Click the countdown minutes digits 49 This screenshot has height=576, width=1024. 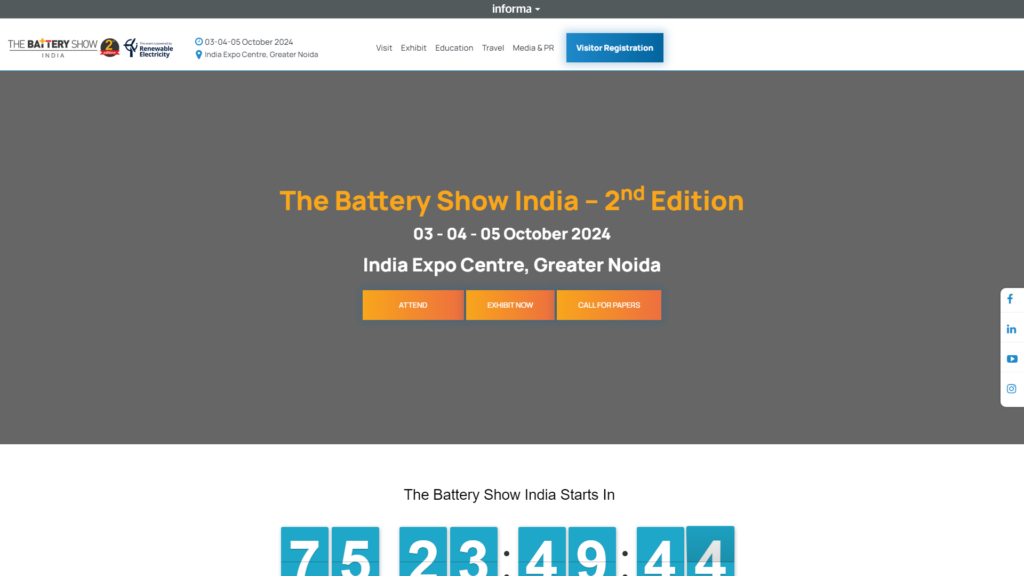point(567,551)
